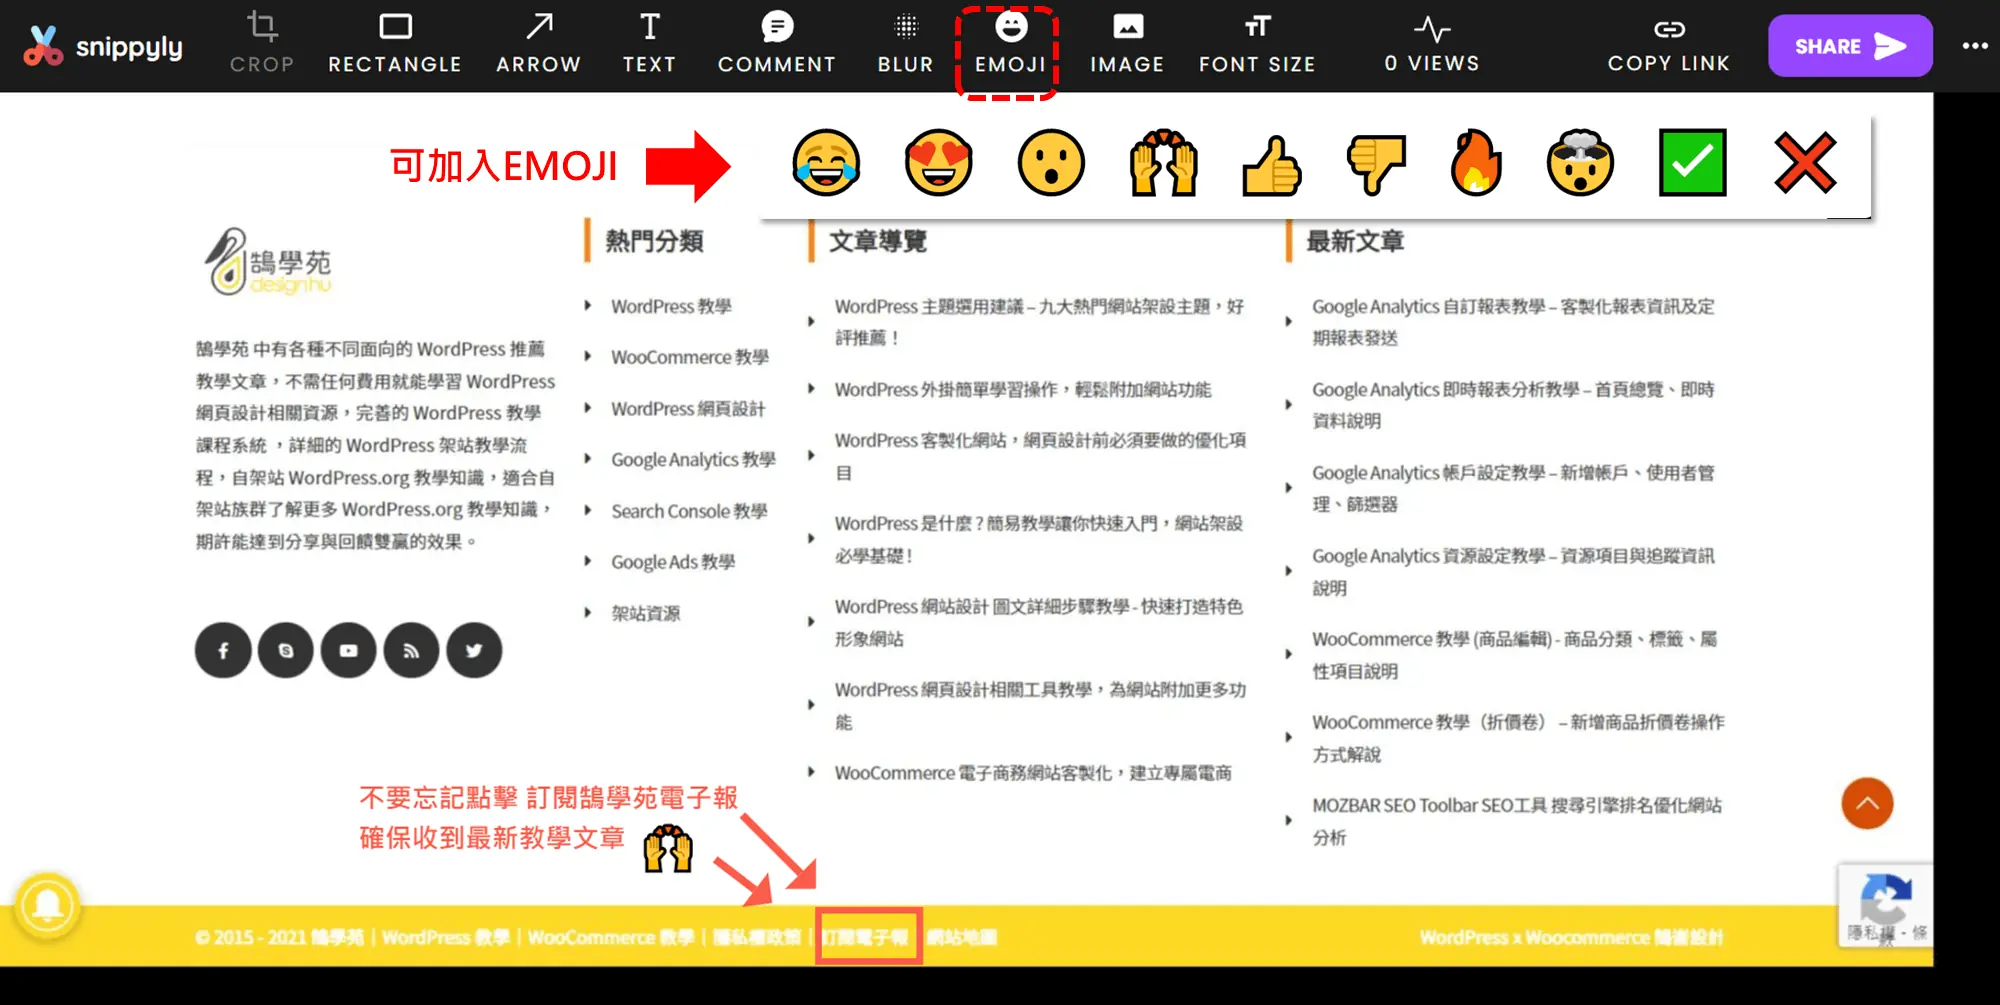Click 網站地圖 footer link

click(x=961, y=937)
